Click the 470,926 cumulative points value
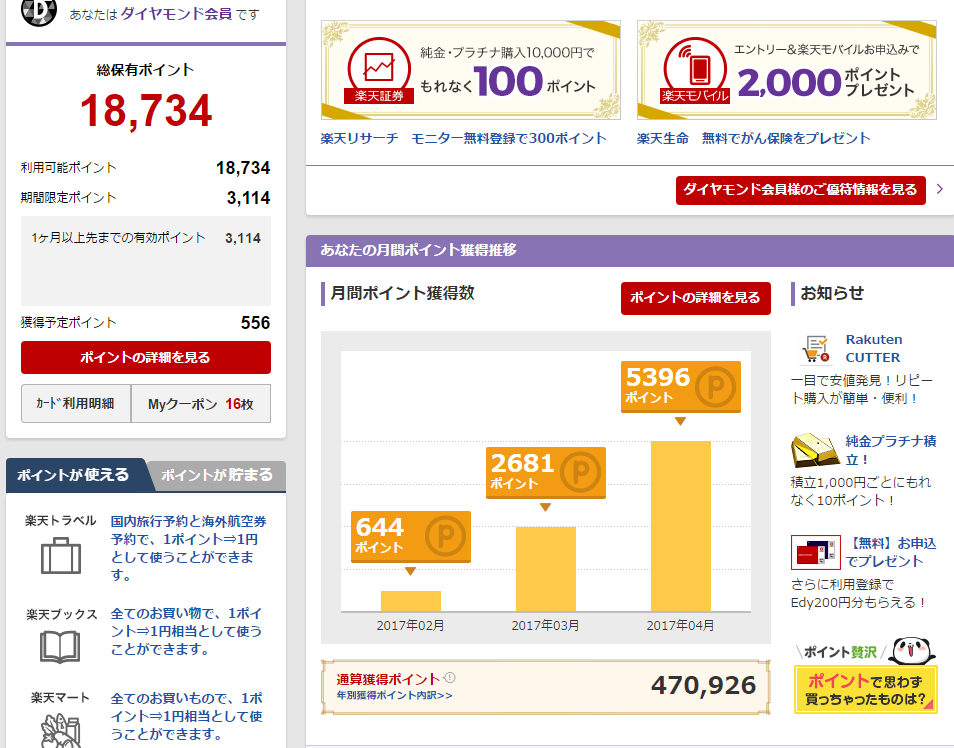The image size is (954, 748). (703, 685)
